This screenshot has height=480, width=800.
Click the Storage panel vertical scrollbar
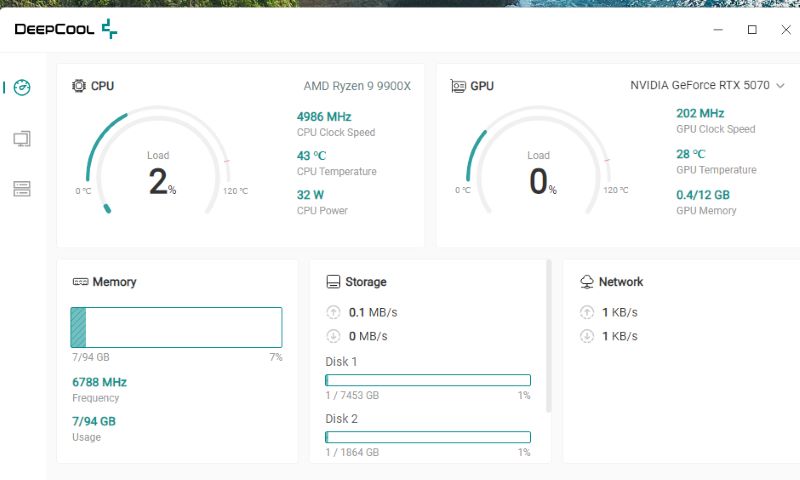[x=548, y=335]
